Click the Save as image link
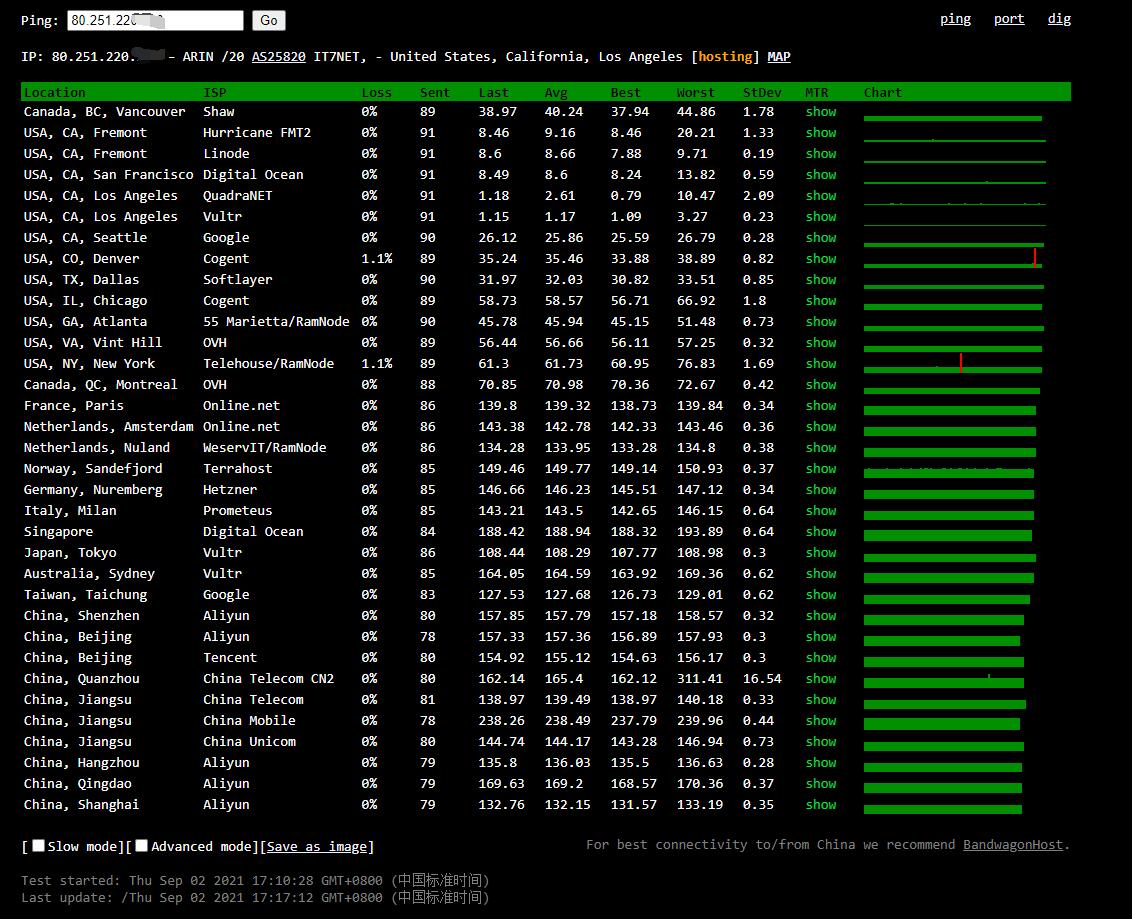 click(316, 847)
